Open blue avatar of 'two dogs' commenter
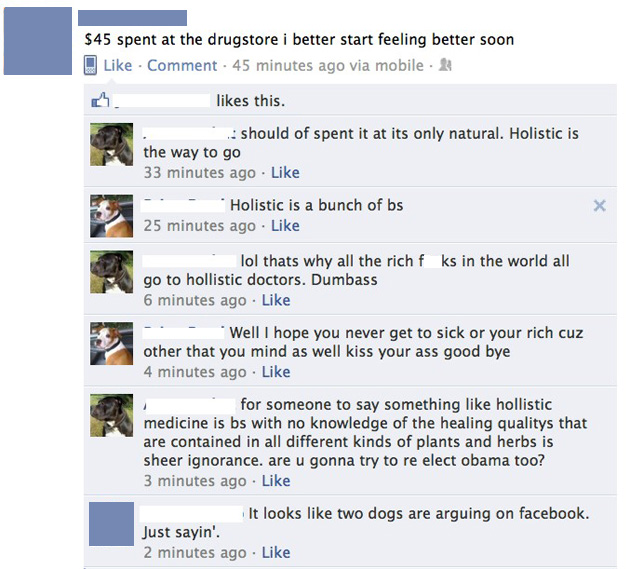Viewport: 630px width, 569px height. (x=111, y=524)
